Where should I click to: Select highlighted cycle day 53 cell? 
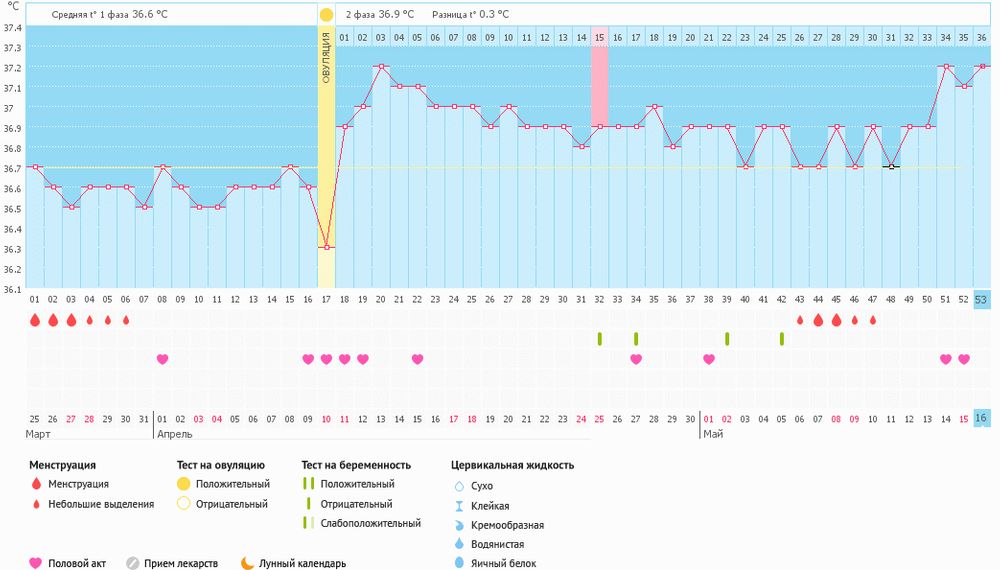pos(981,299)
